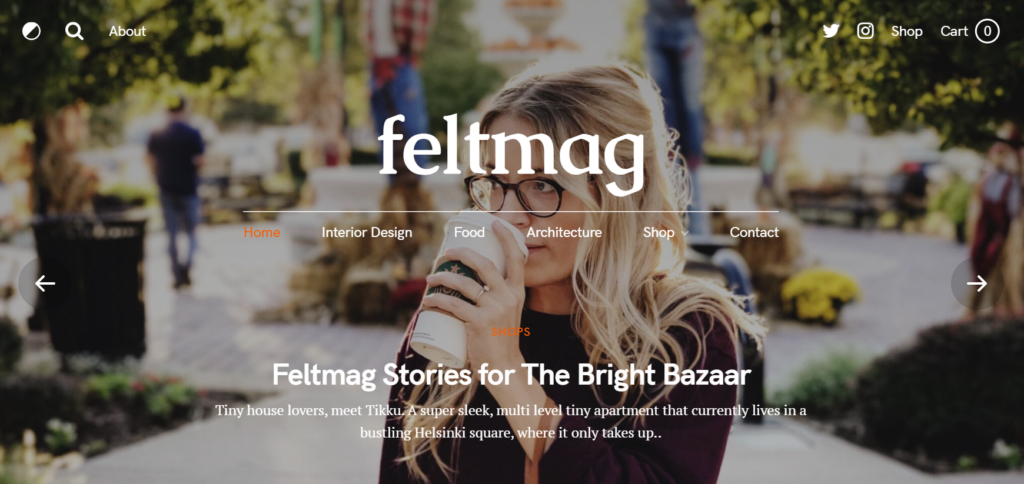Go to previous slide with left arrow
This screenshot has width=1024, height=484.
(45, 283)
